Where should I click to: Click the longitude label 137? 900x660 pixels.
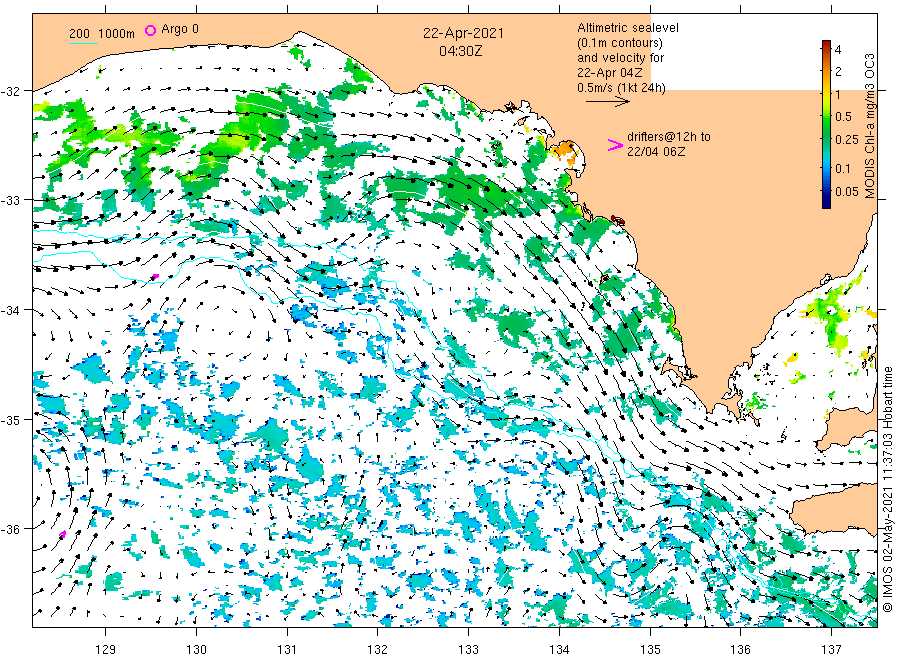click(832, 650)
